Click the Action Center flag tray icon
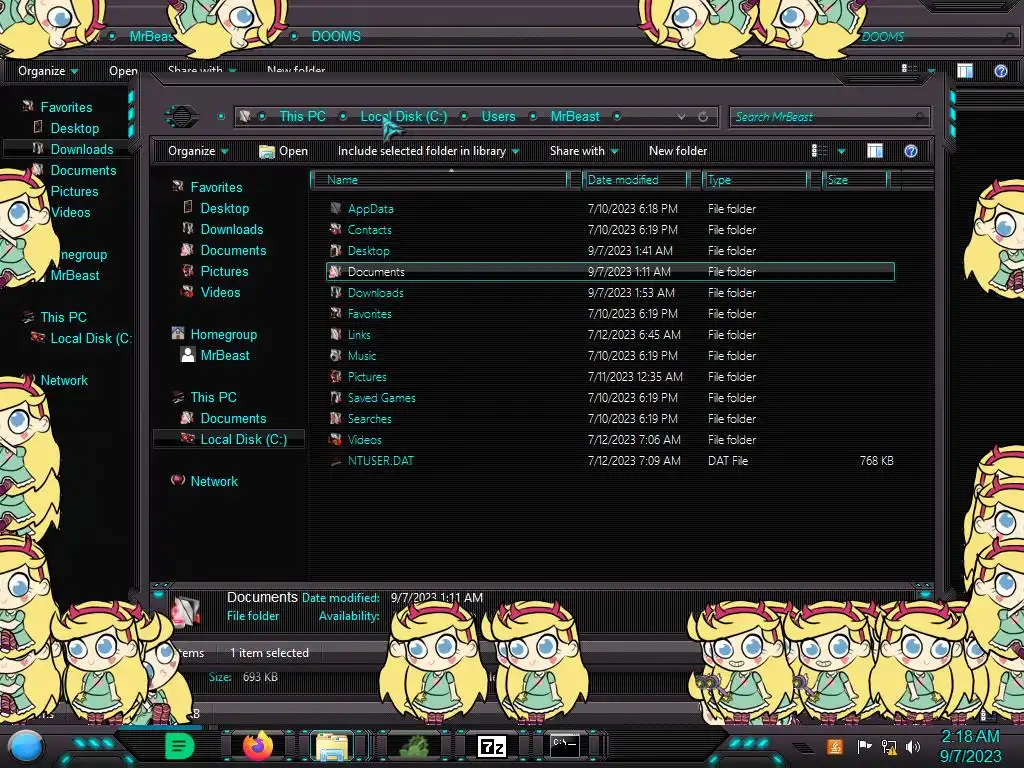Viewport: 1024px width, 768px height. [864, 746]
